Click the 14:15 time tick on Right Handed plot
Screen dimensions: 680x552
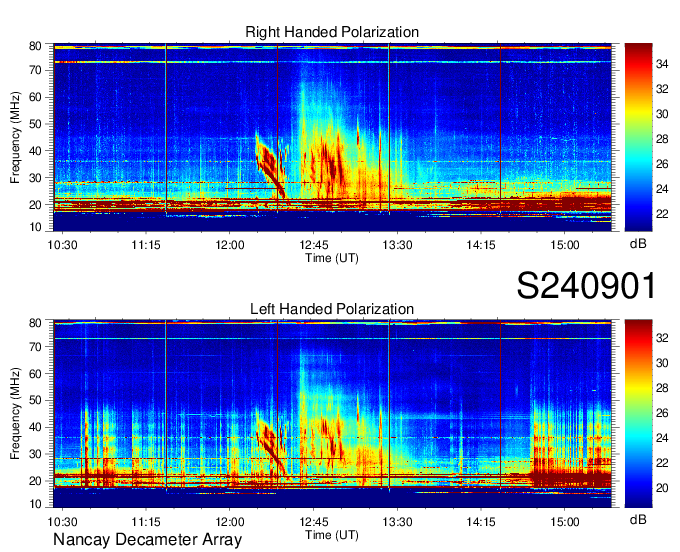click(x=481, y=245)
